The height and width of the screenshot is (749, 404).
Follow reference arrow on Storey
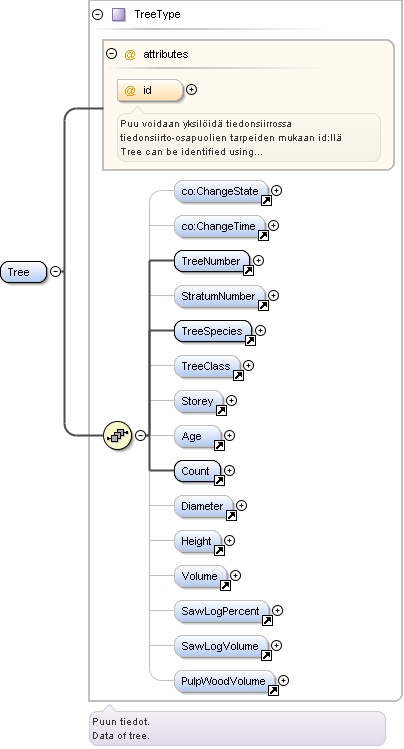(x=221, y=411)
